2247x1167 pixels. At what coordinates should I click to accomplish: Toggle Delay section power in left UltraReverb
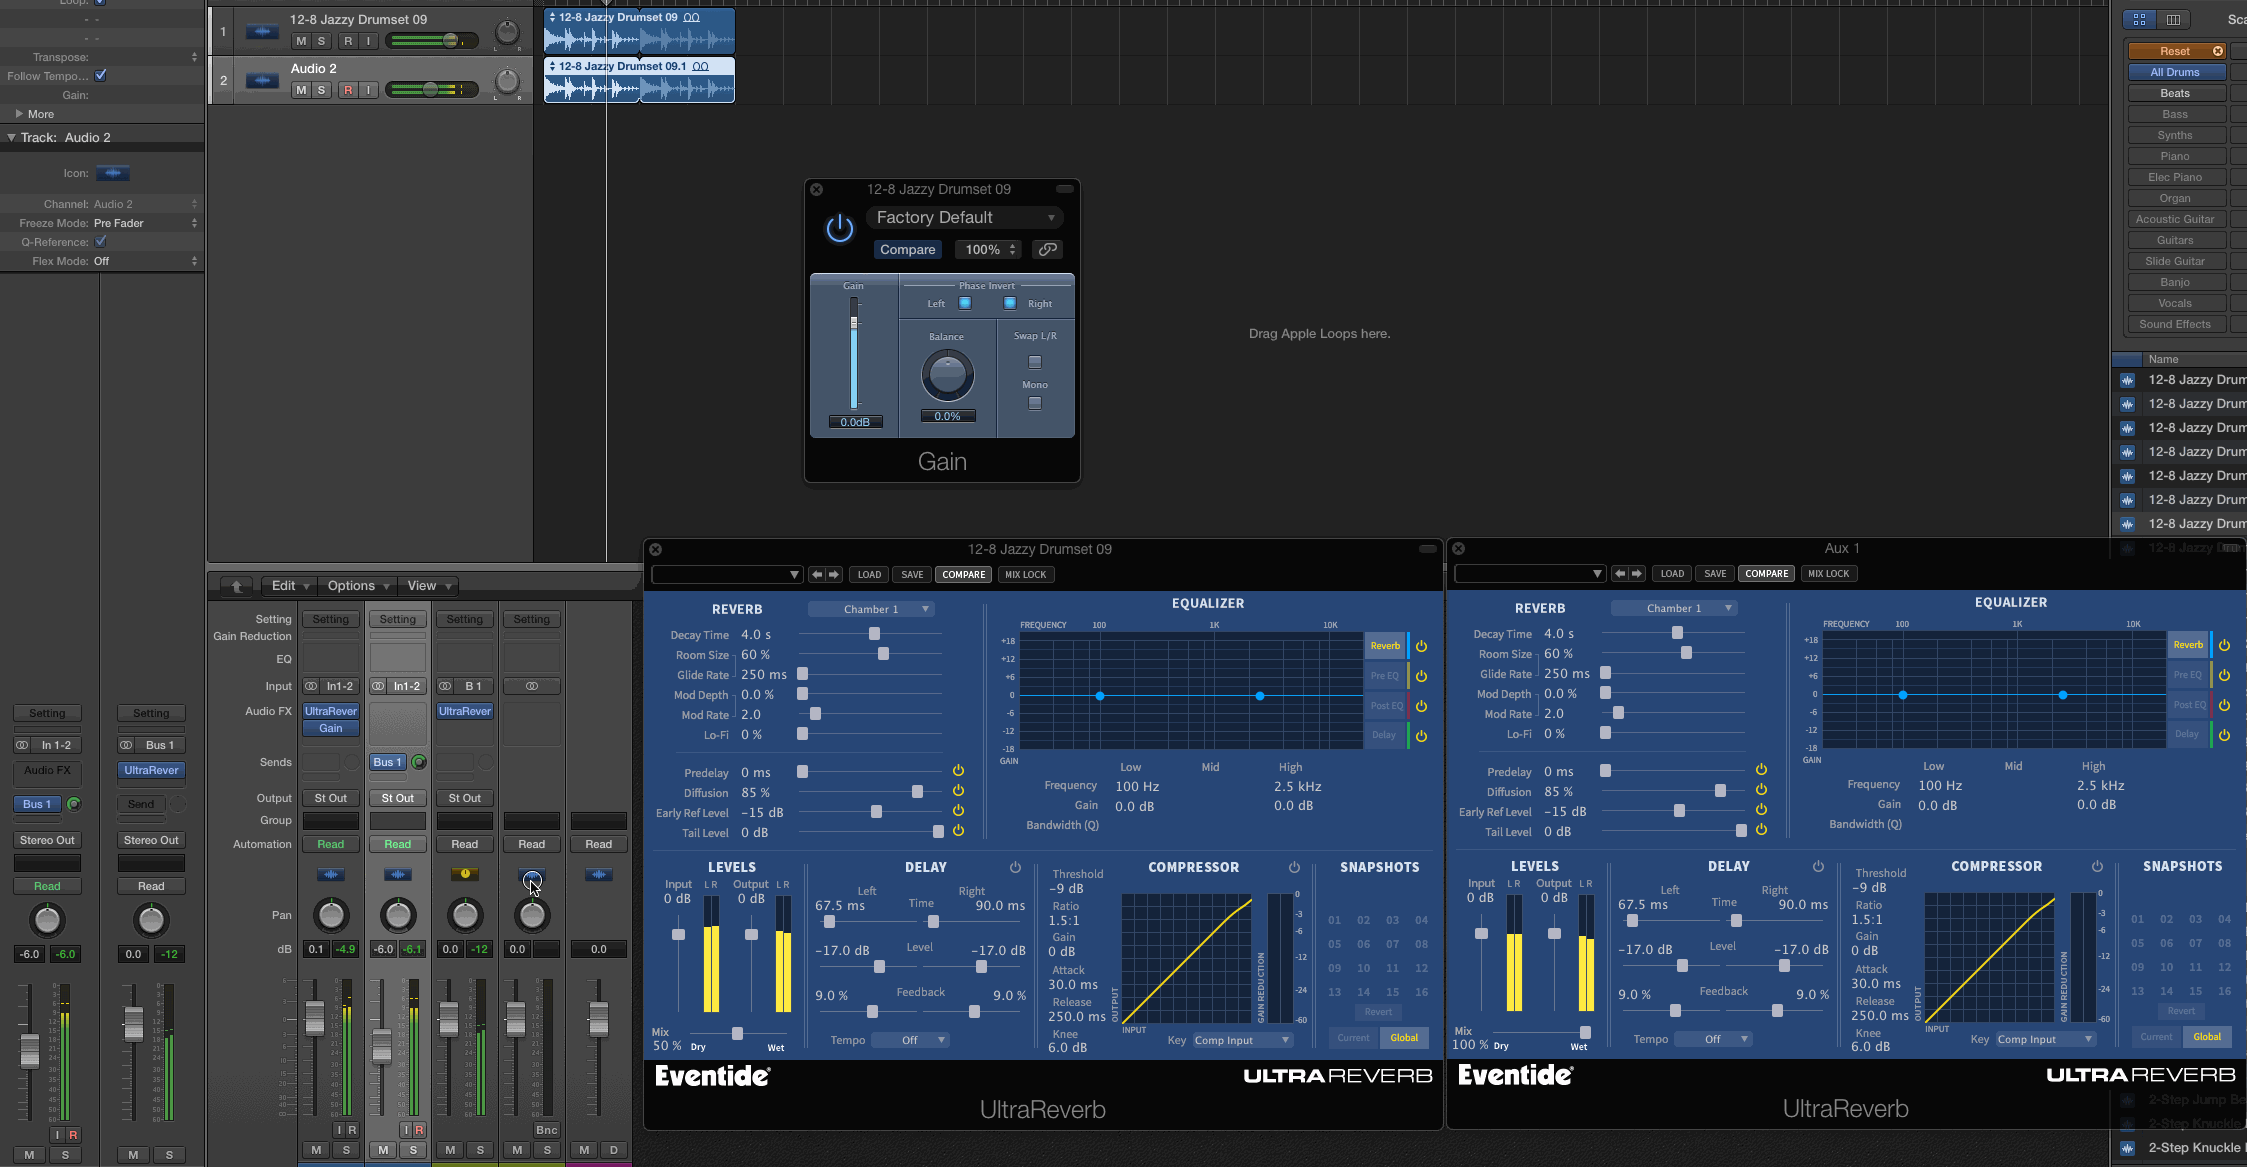[1015, 867]
